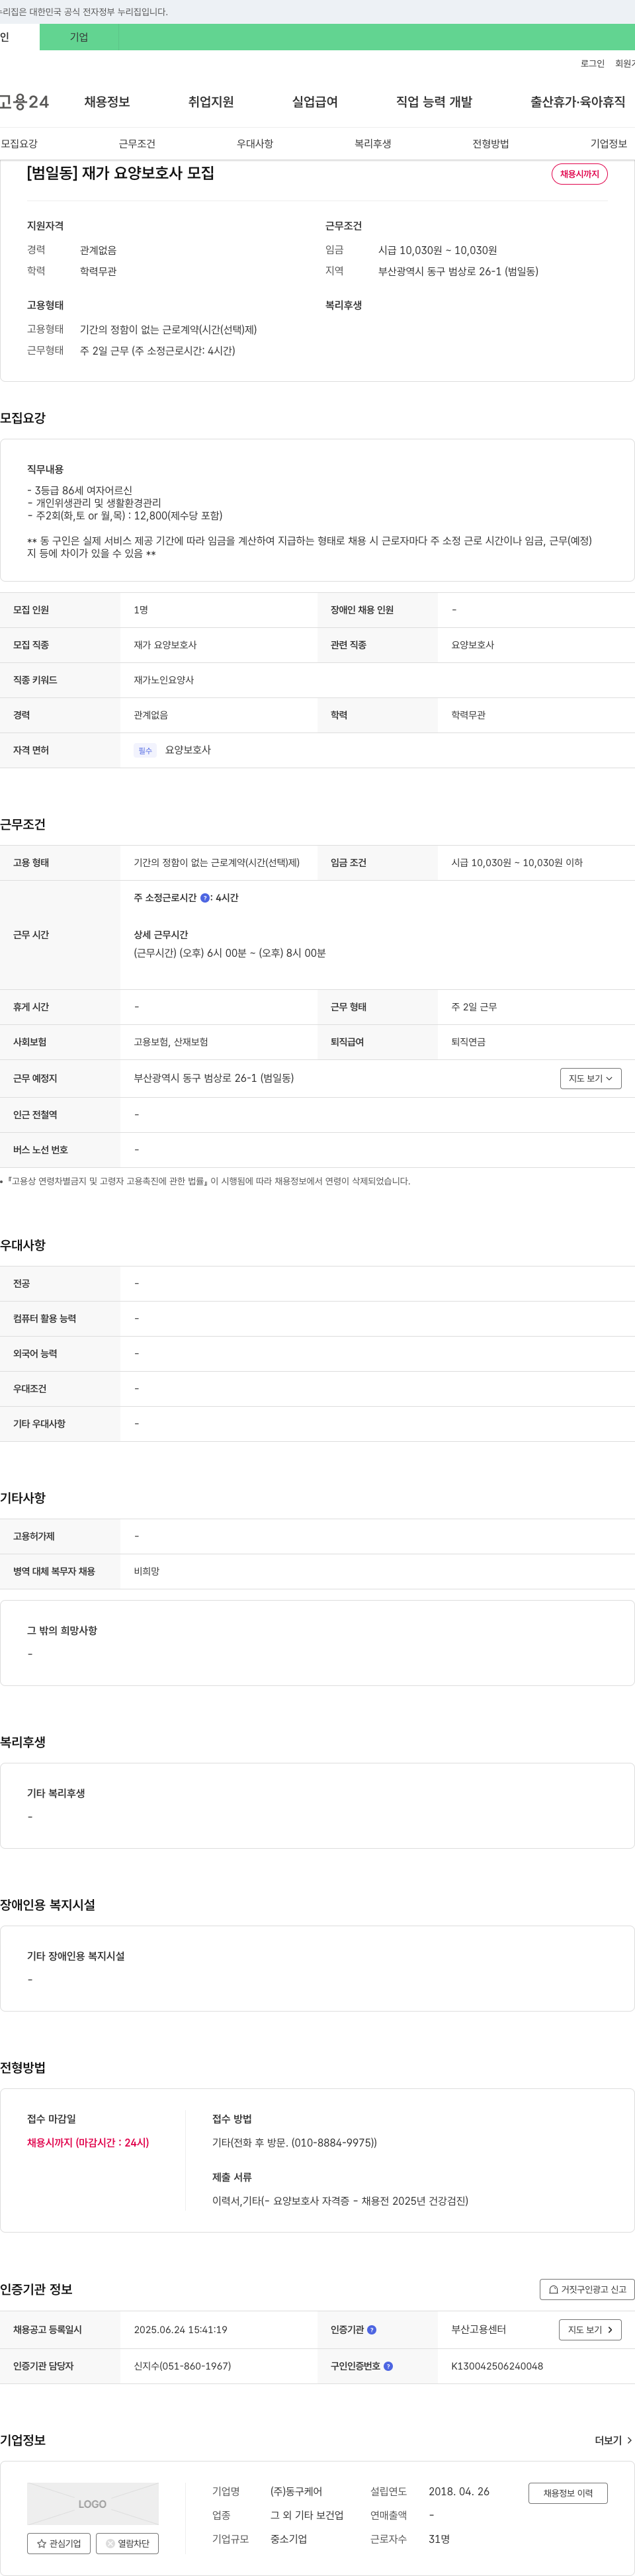Click the company LOGO placeholder image
Image resolution: width=635 pixels, height=2576 pixels.
[x=92, y=2503]
